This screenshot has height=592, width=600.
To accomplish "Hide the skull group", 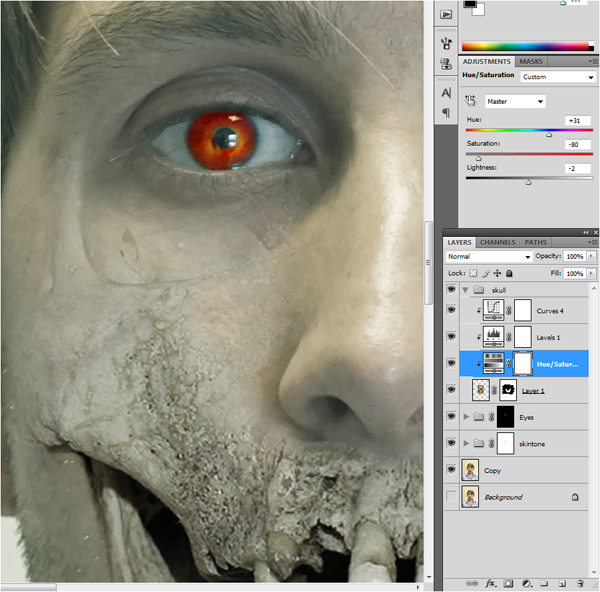I will 451,289.
